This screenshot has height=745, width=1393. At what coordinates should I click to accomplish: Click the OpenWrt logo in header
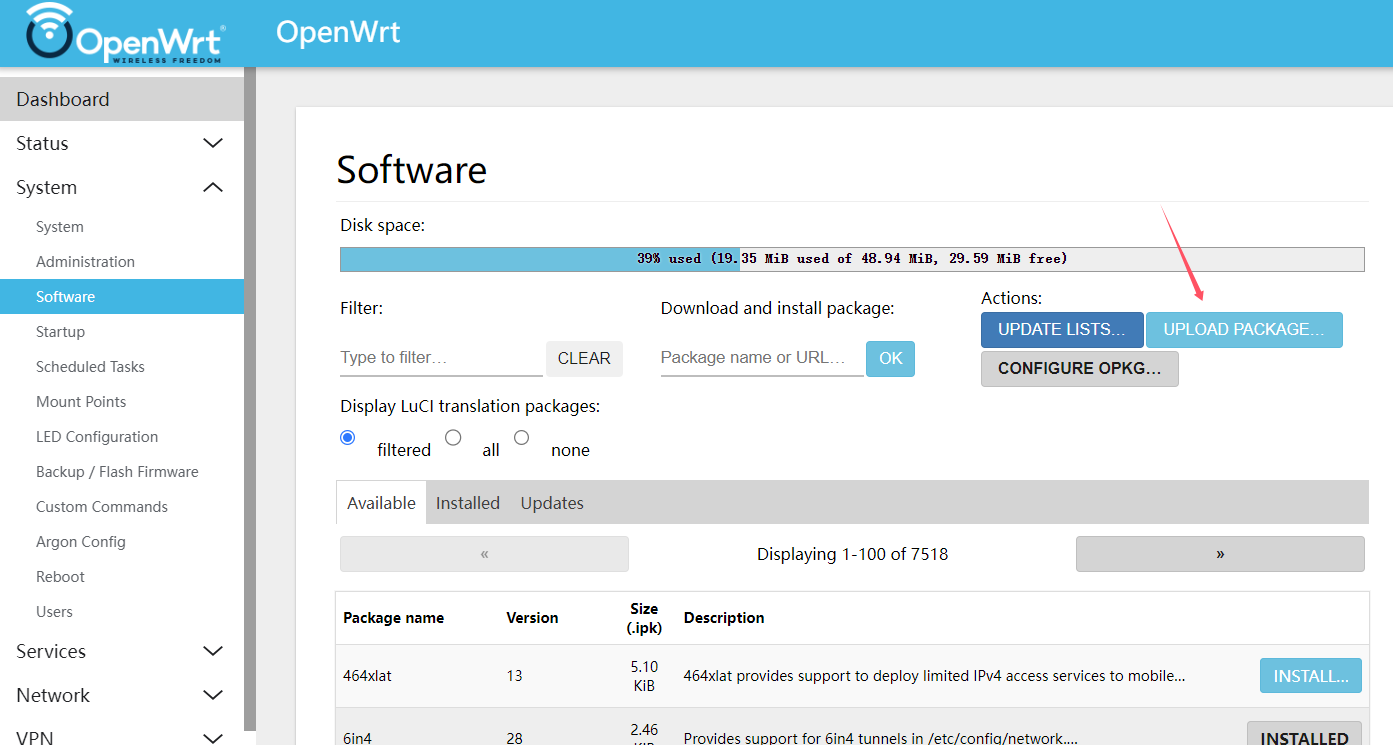coord(124,34)
